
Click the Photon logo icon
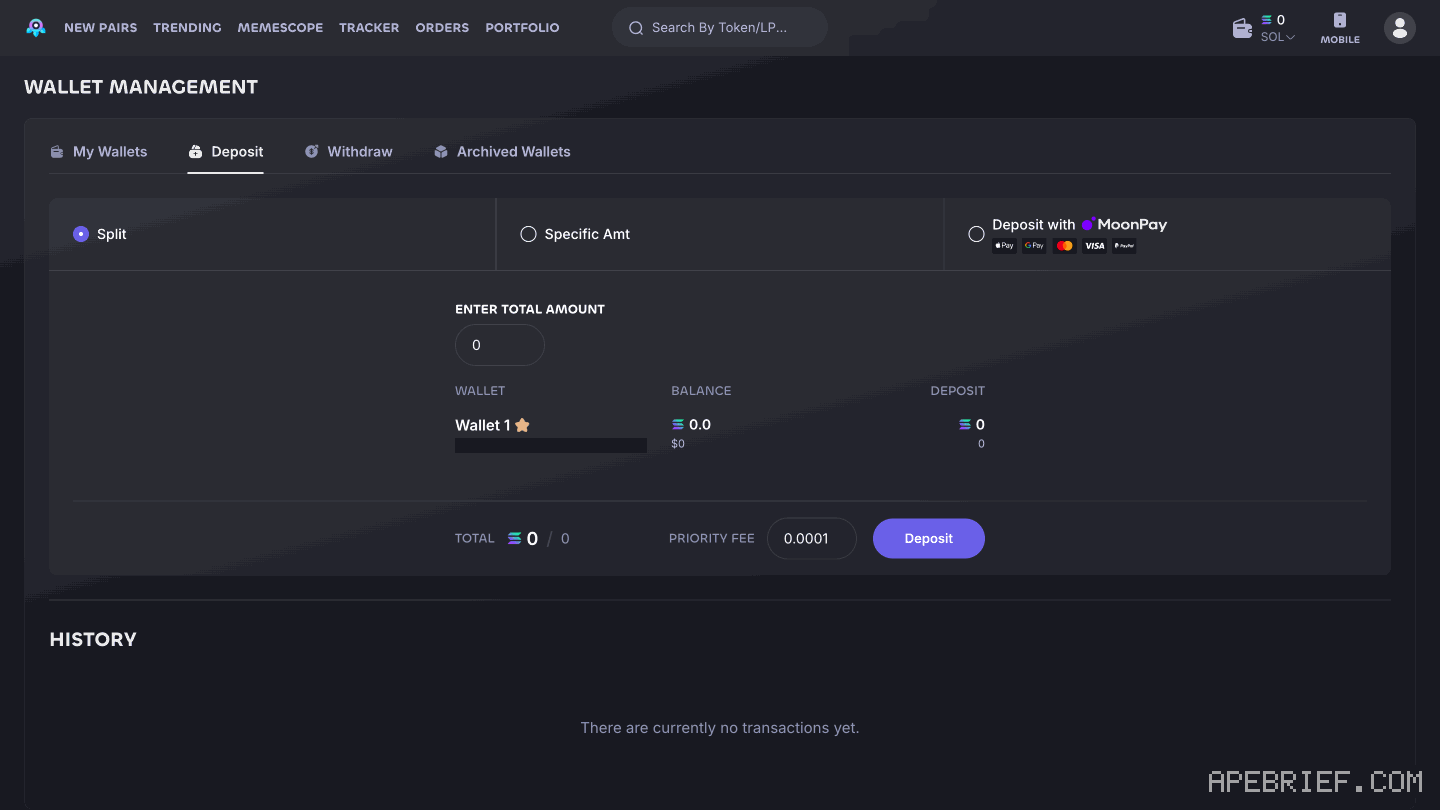[36, 27]
